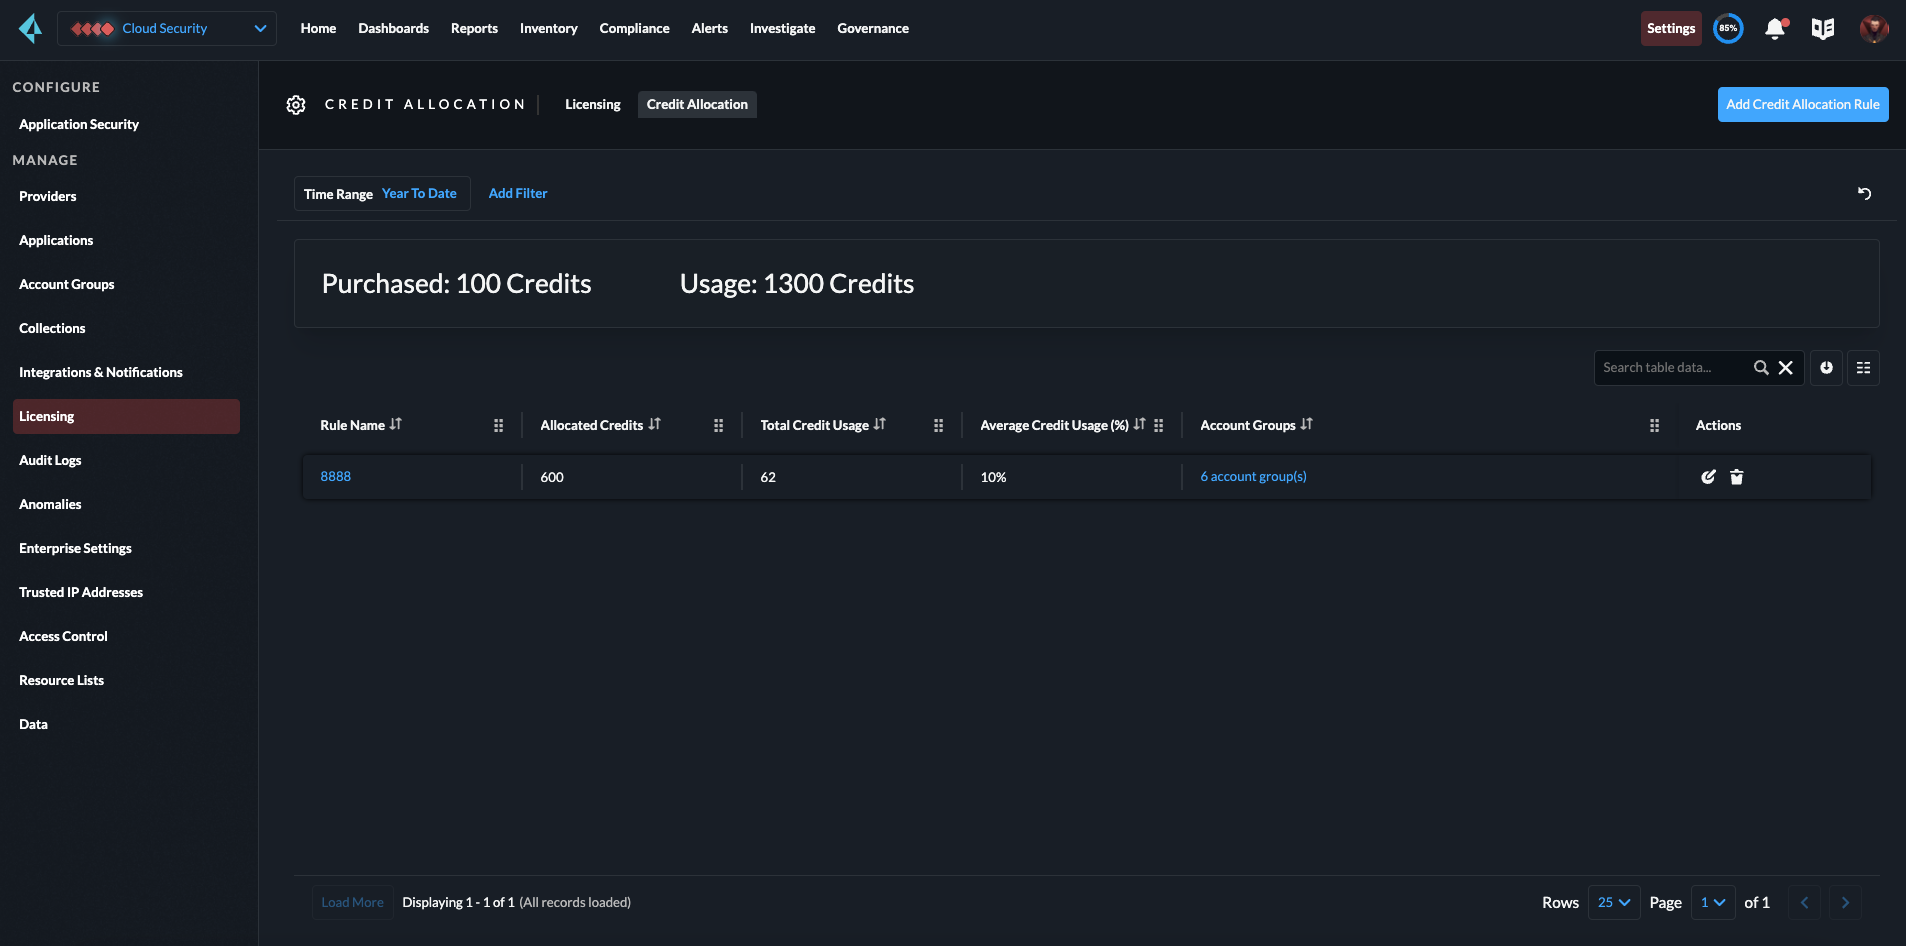1906x946 pixels.
Task: Open the column configuration icon next to download
Action: pos(1863,367)
